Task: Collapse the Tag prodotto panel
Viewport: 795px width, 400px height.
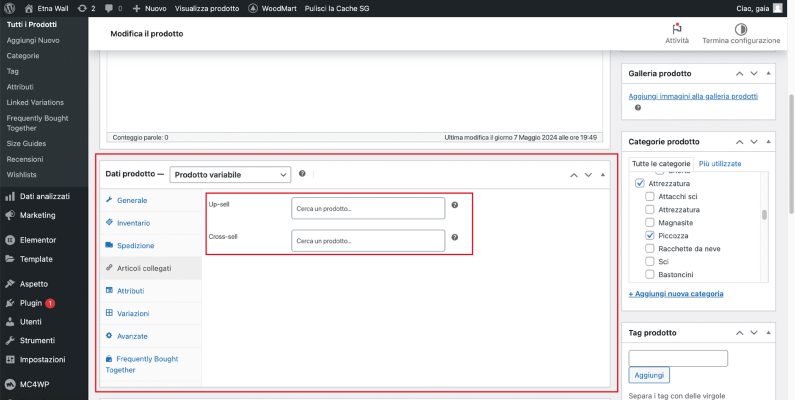Action: coord(769,333)
